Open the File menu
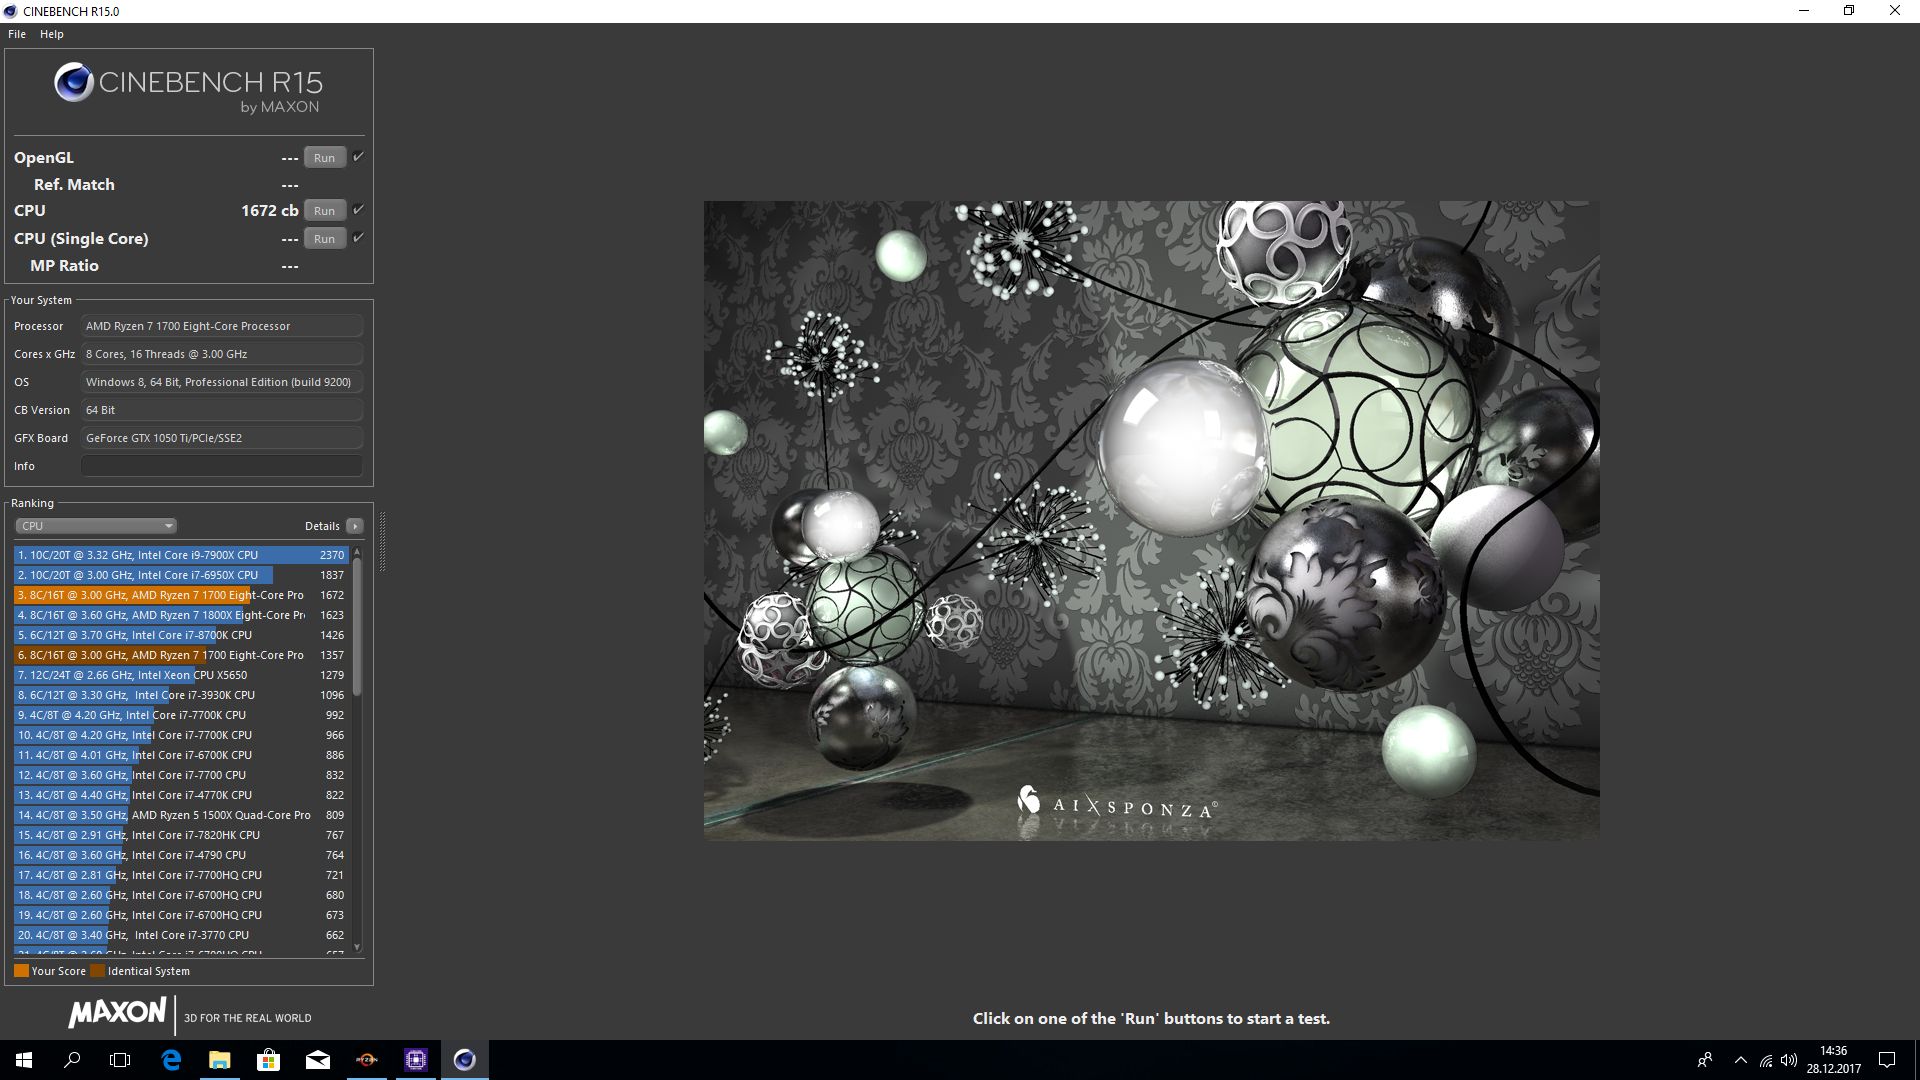Viewport: 1920px width, 1080px height. point(17,34)
